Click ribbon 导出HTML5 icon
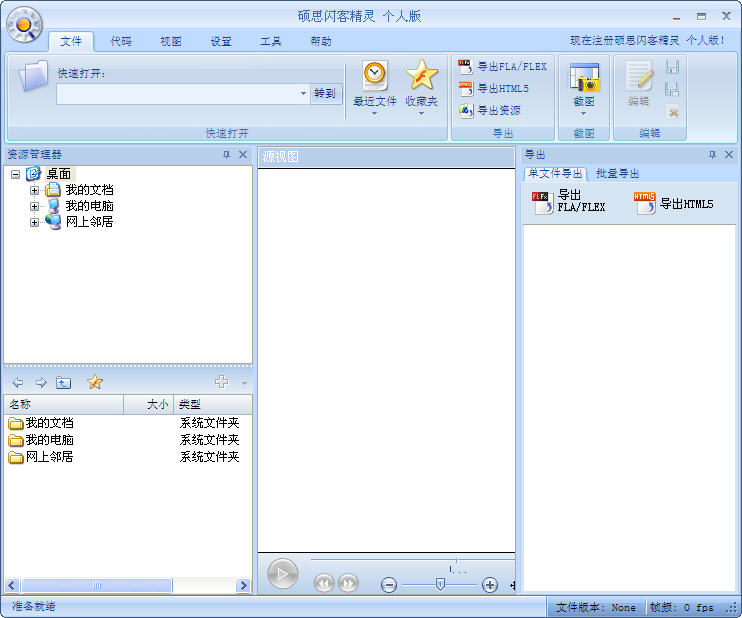This screenshot has height=618, width=742. pyautogui.click(x=465, y=88)
